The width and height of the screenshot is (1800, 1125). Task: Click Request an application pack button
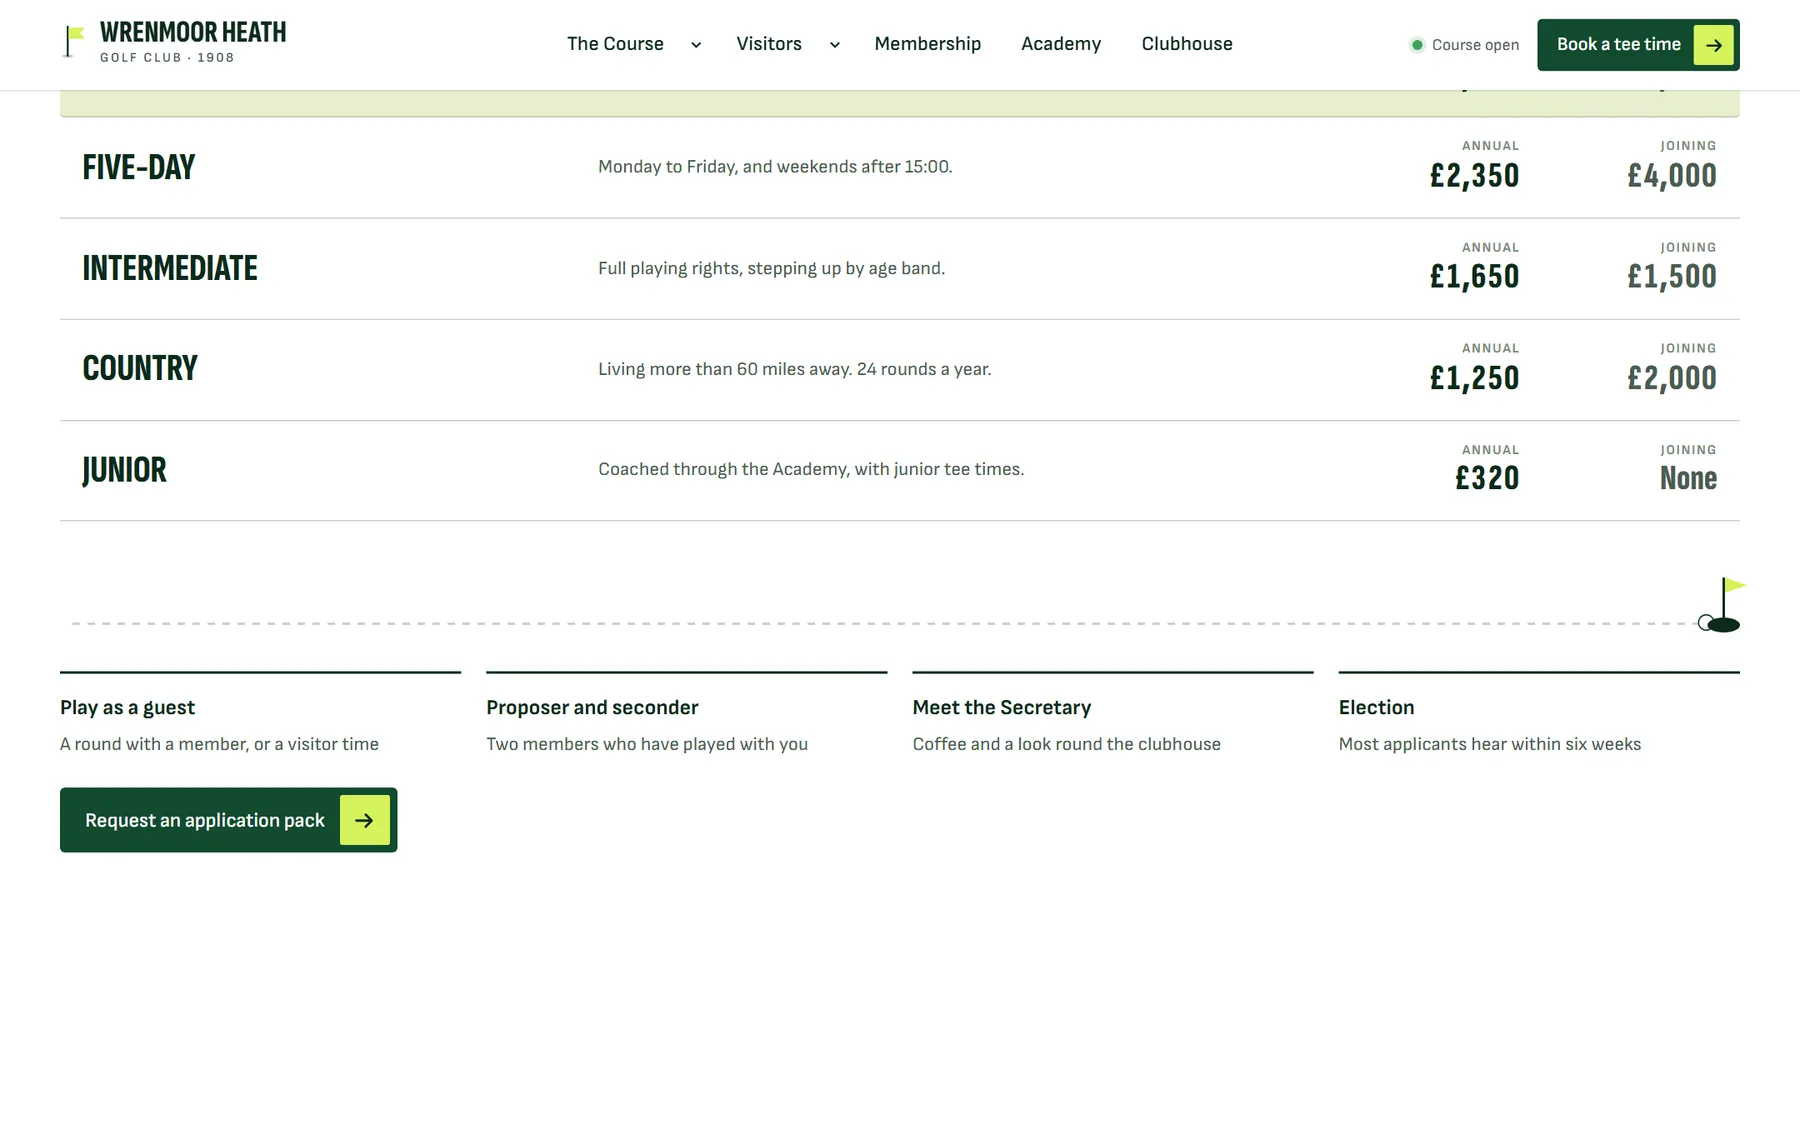(229, 820)
